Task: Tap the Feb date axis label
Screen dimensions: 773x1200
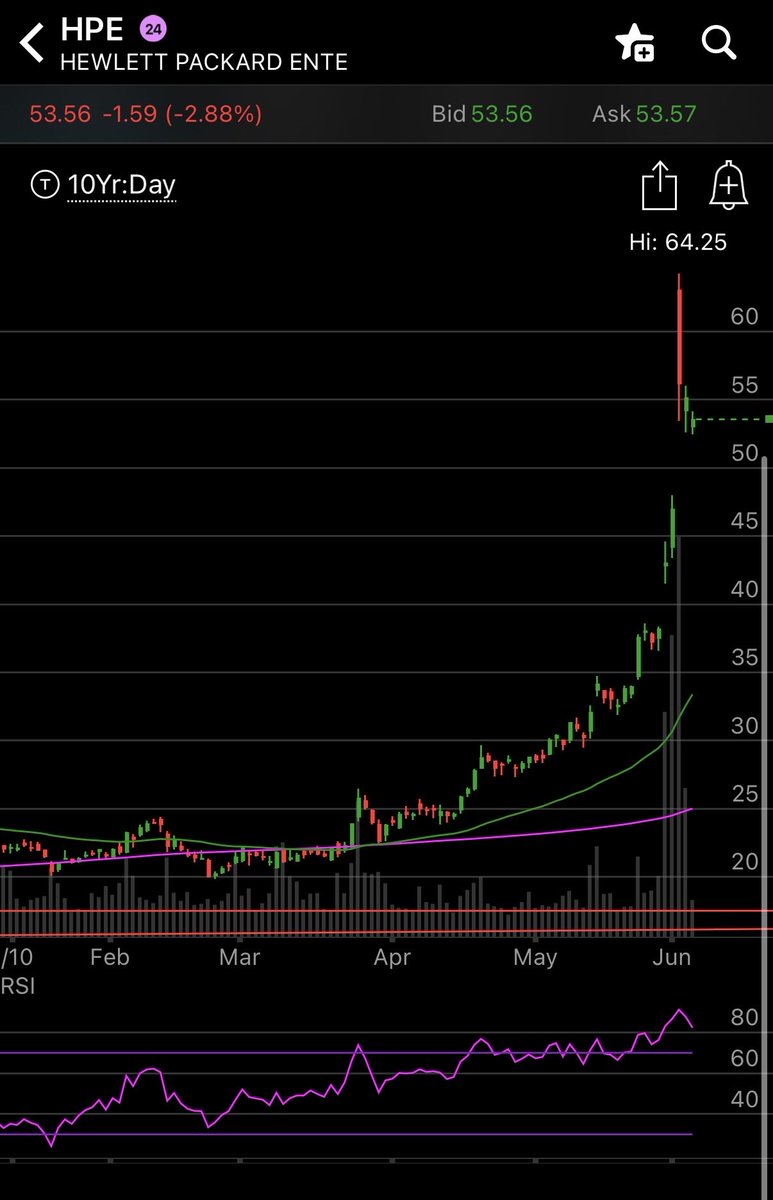Action: (109, 957)
